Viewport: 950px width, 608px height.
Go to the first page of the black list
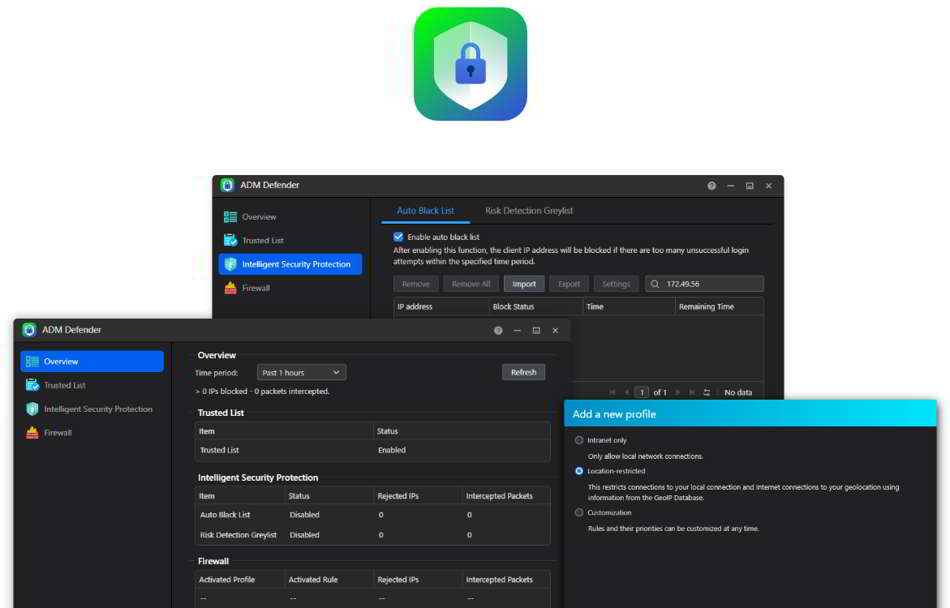pos(612,392)
